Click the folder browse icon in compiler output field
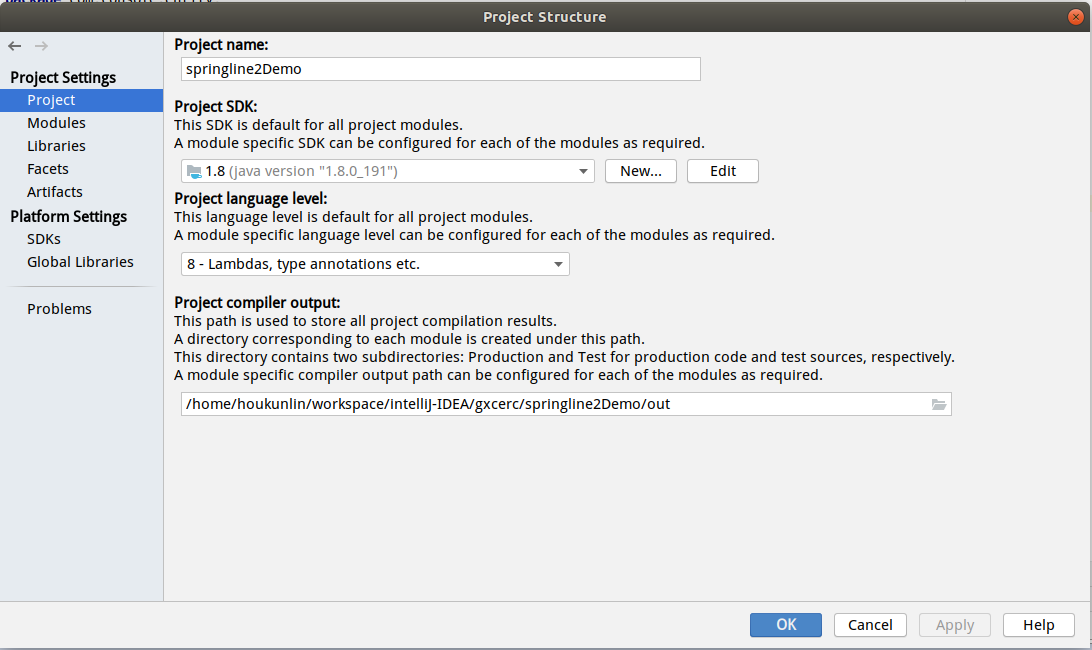This screenshot has width=1092, height=650. (x=938, y=404)
